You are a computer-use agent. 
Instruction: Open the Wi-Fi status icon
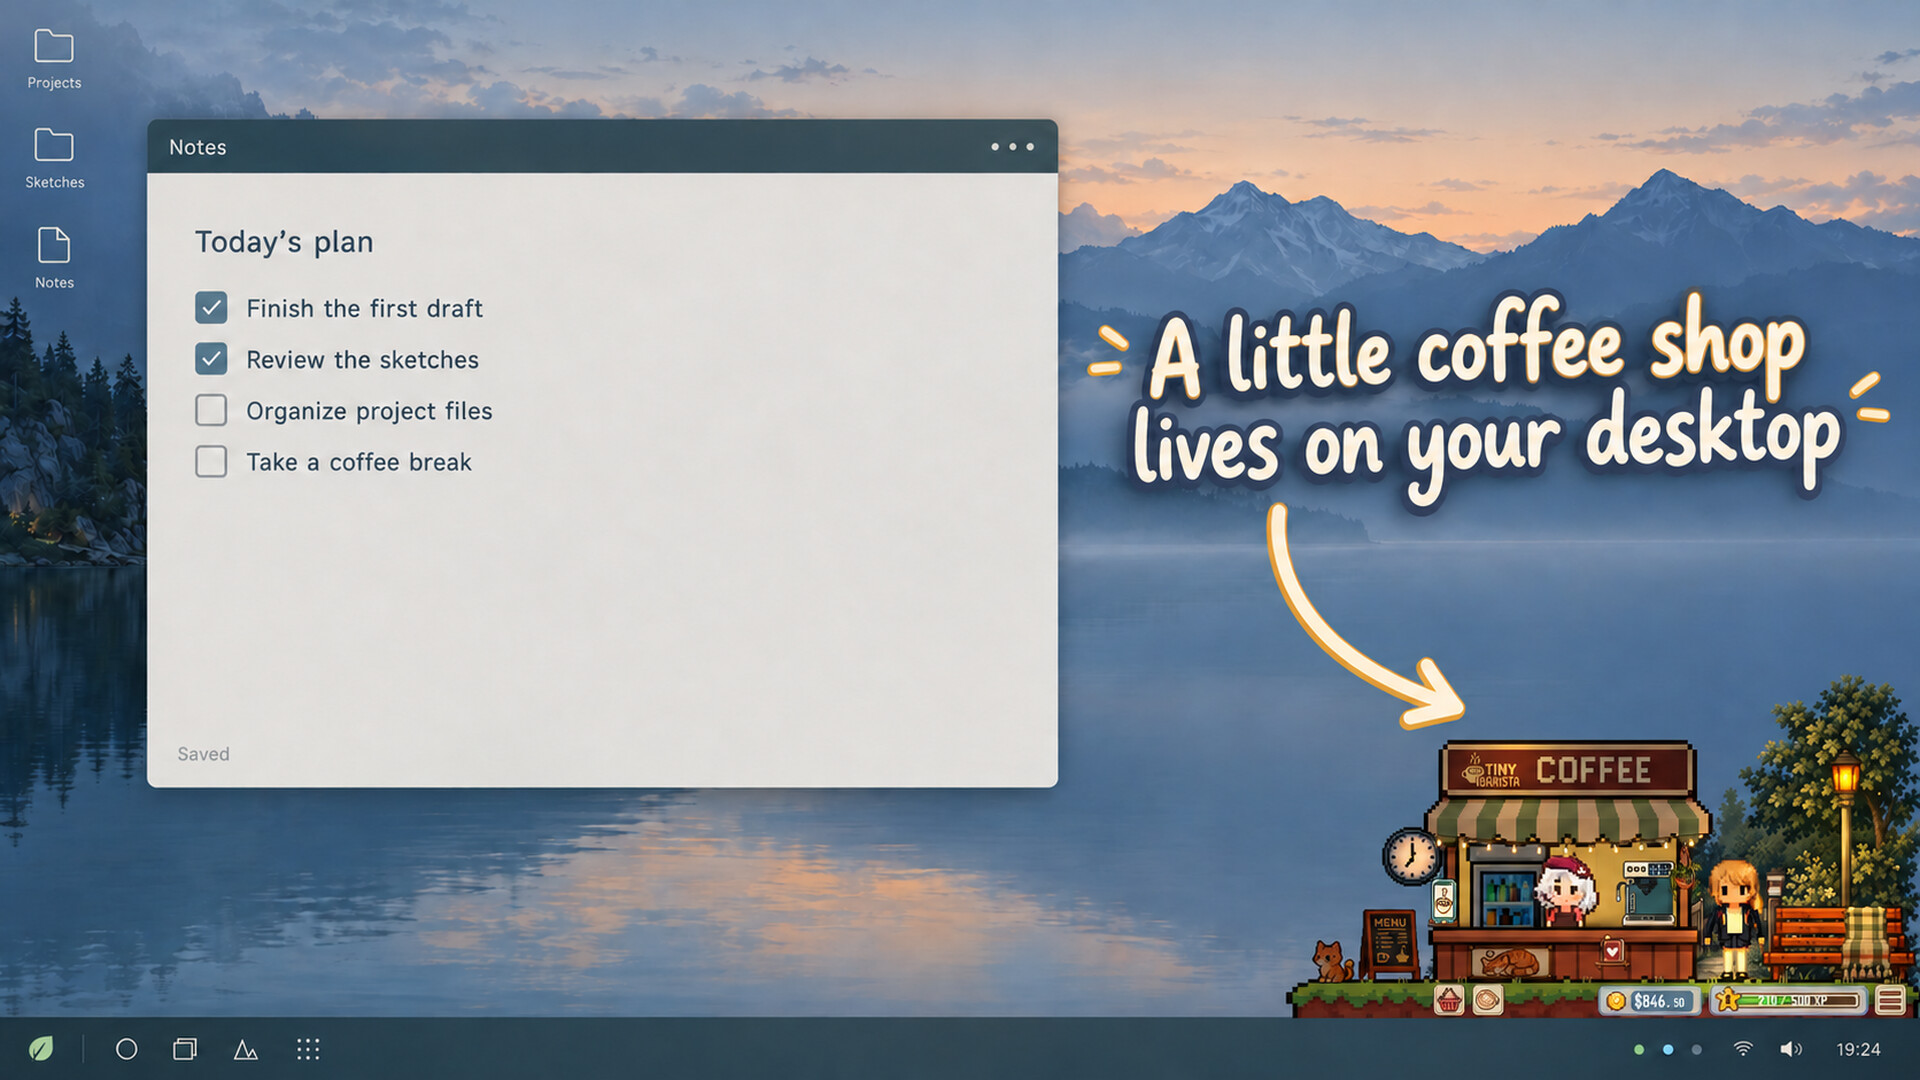coord(1743,1049)
